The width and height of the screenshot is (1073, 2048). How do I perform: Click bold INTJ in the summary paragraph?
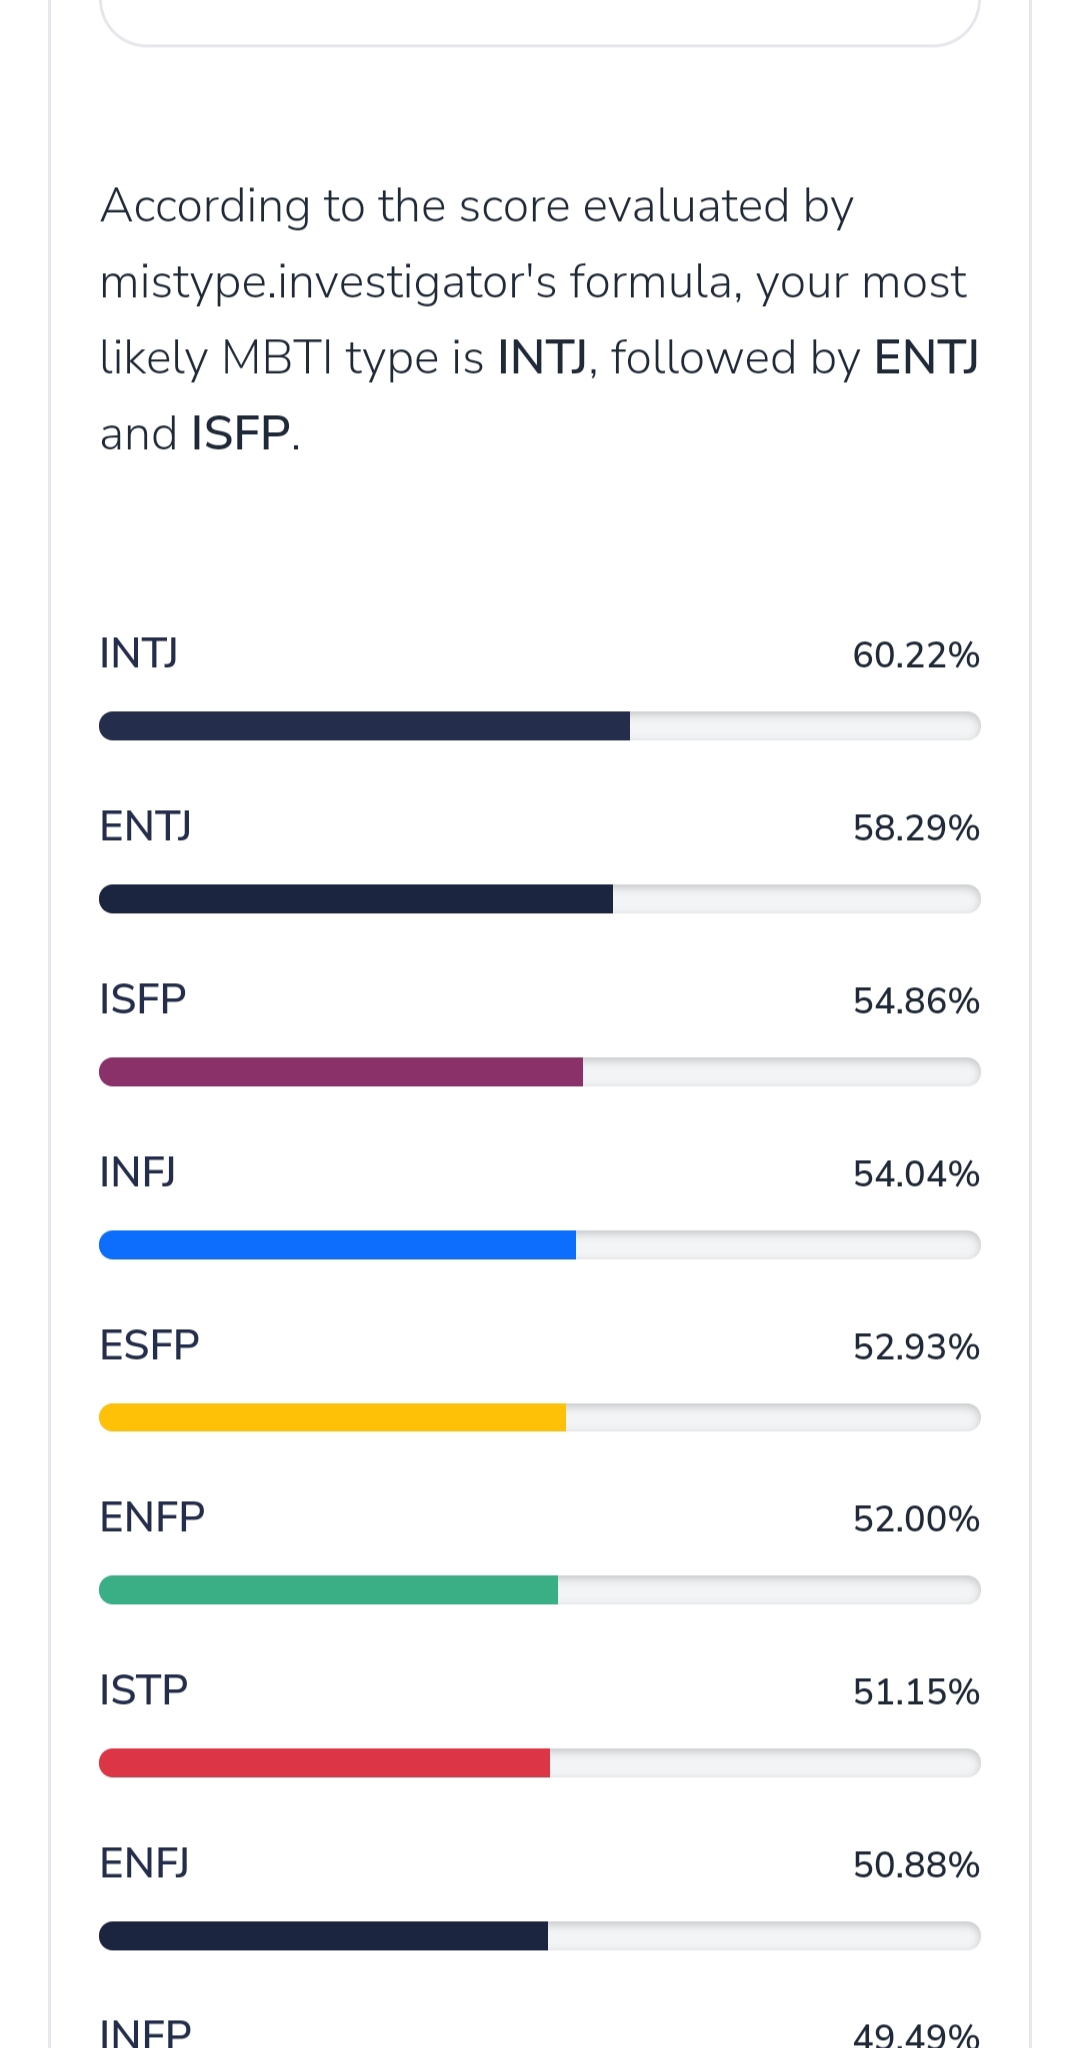point(542,357)
